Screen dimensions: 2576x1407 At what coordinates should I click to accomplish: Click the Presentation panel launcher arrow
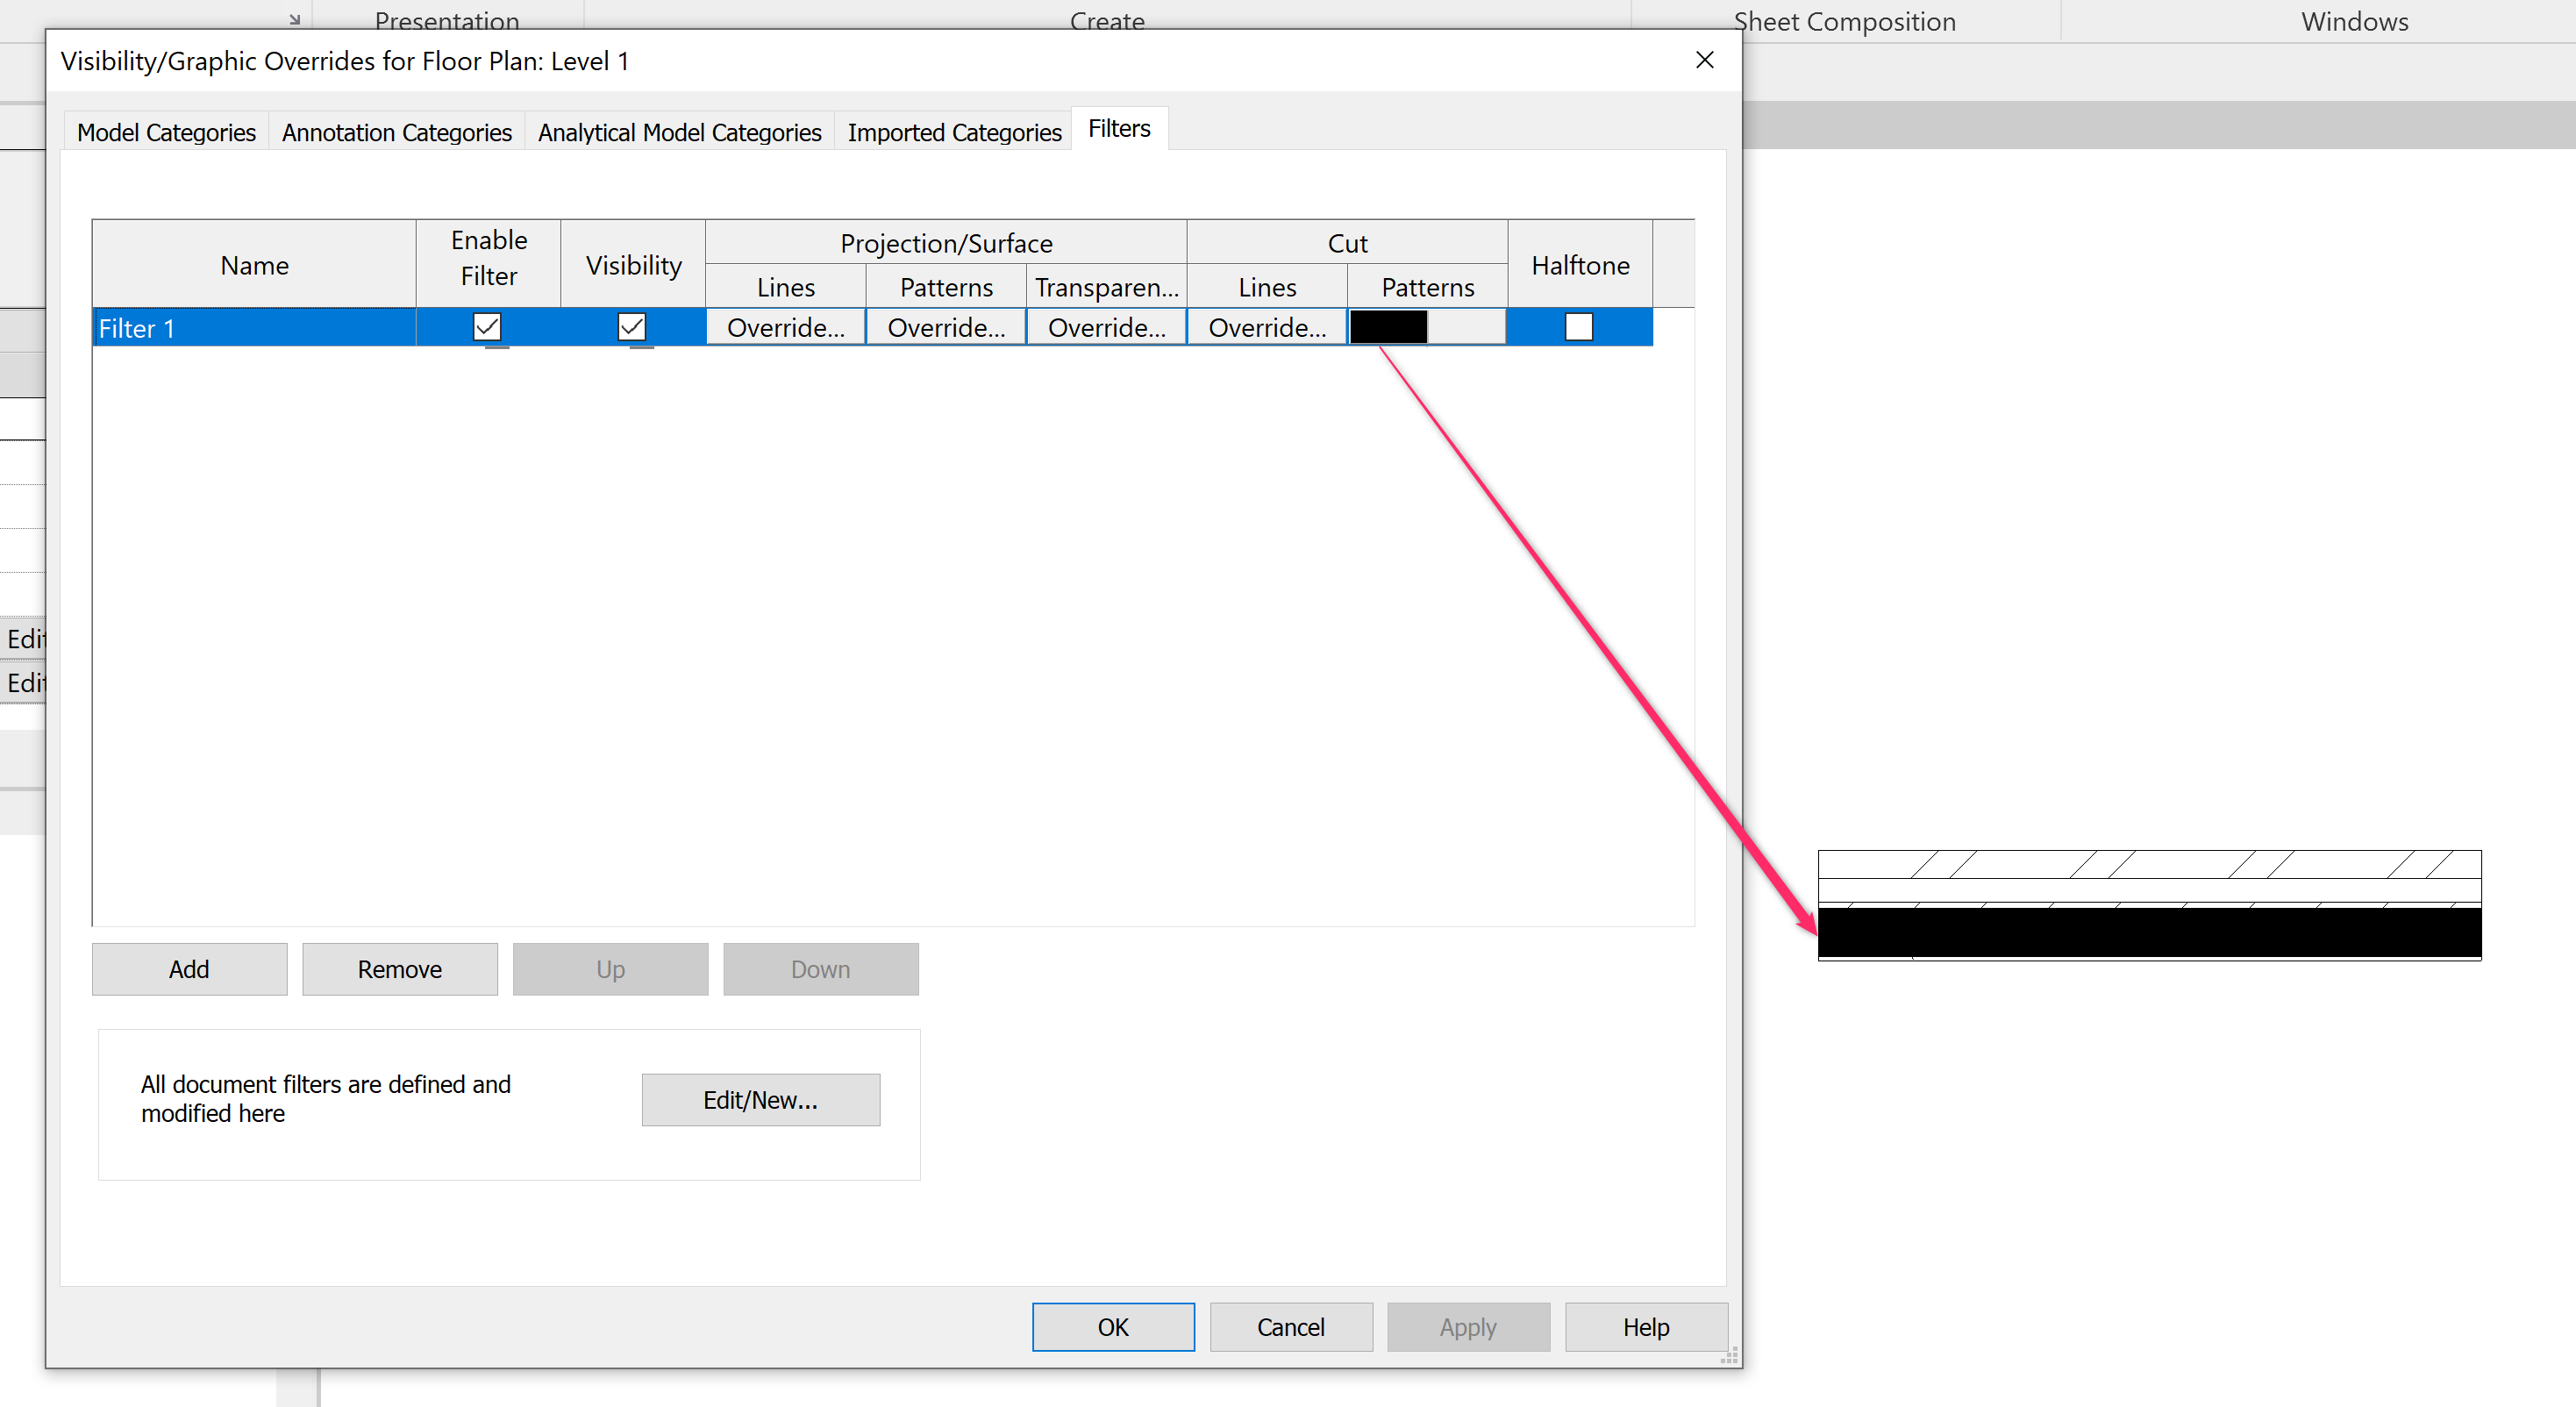coord(295,19)
